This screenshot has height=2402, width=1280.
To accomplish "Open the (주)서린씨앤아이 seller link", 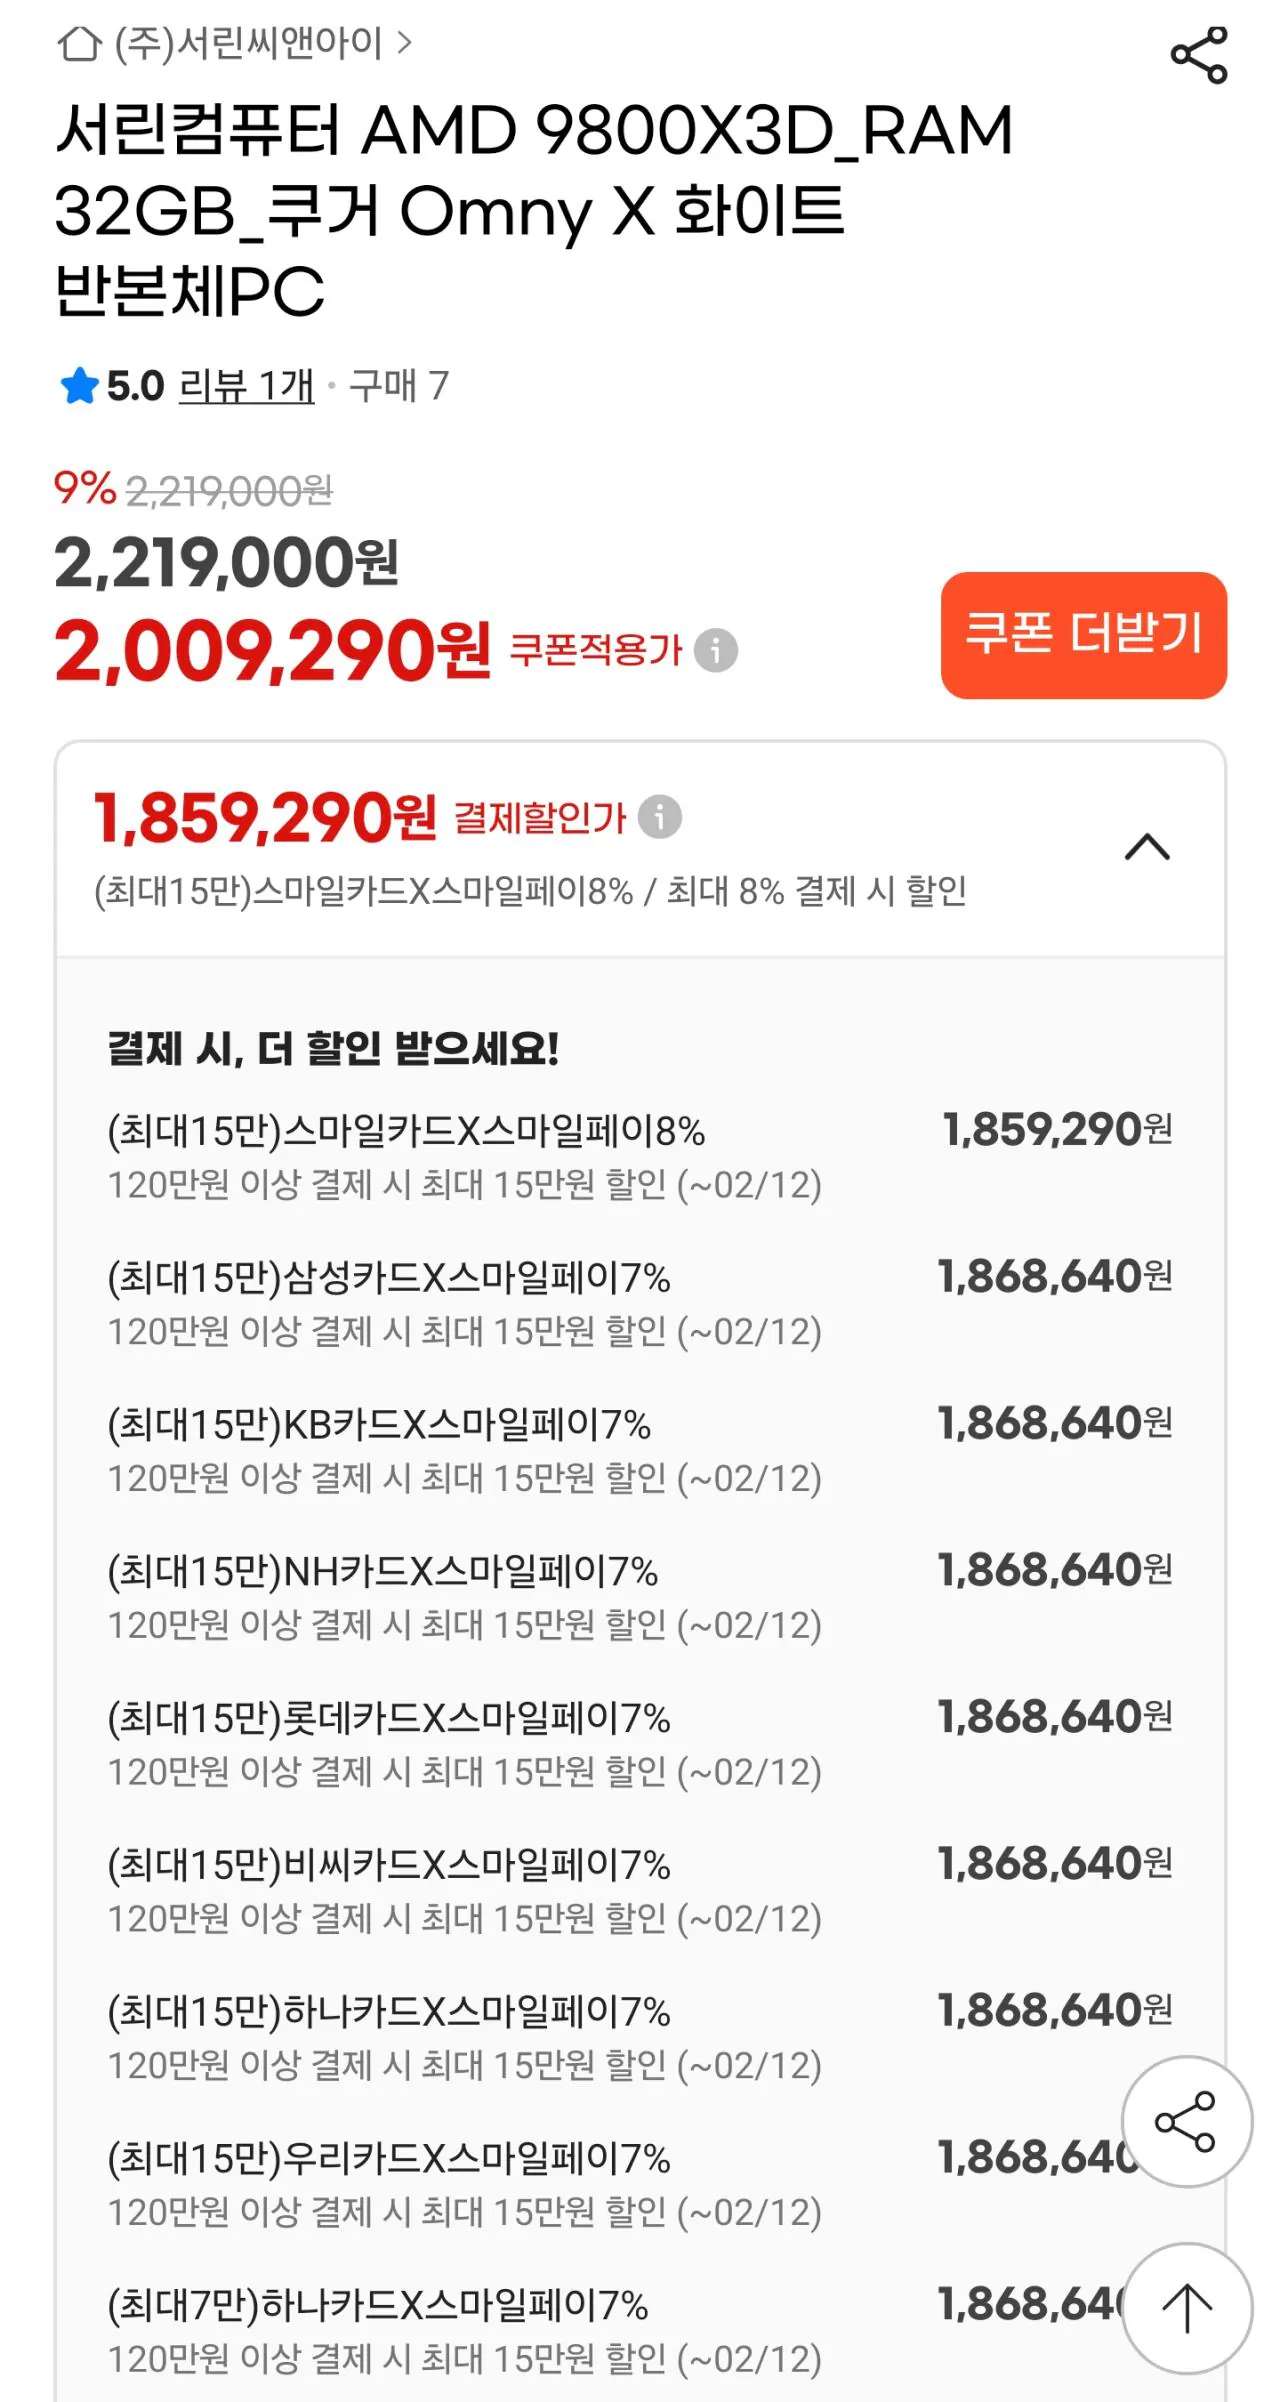I will coord(250,43).
